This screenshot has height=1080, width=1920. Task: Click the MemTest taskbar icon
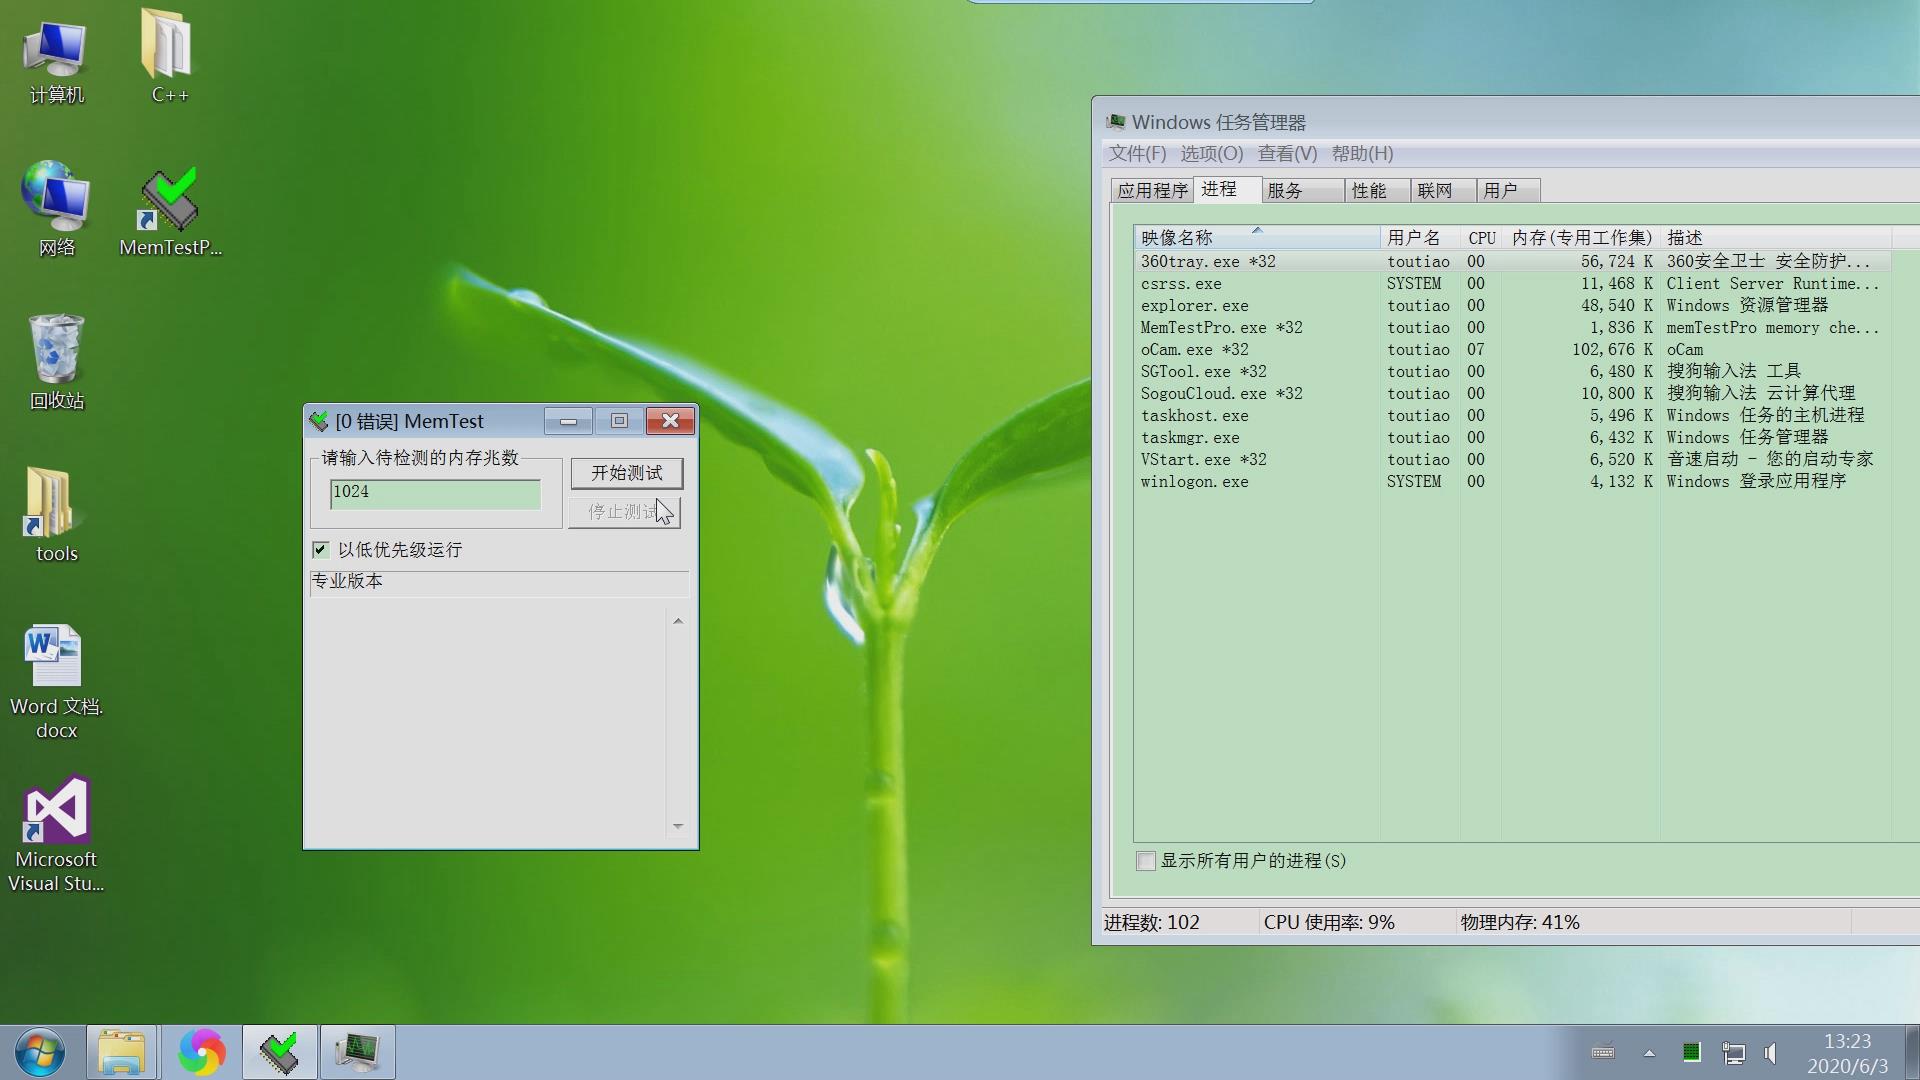(x=279, y=1052)
